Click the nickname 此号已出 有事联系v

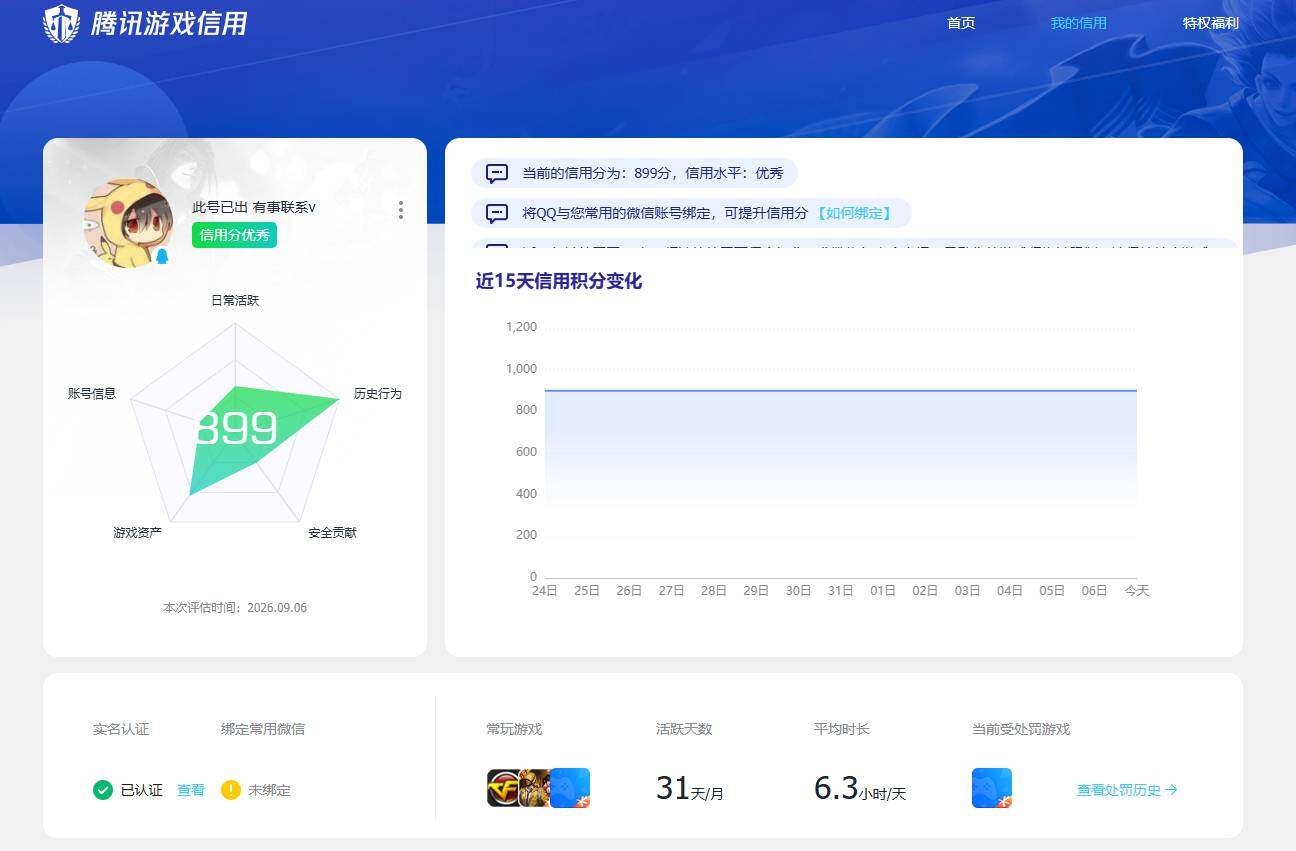[254, 207]
